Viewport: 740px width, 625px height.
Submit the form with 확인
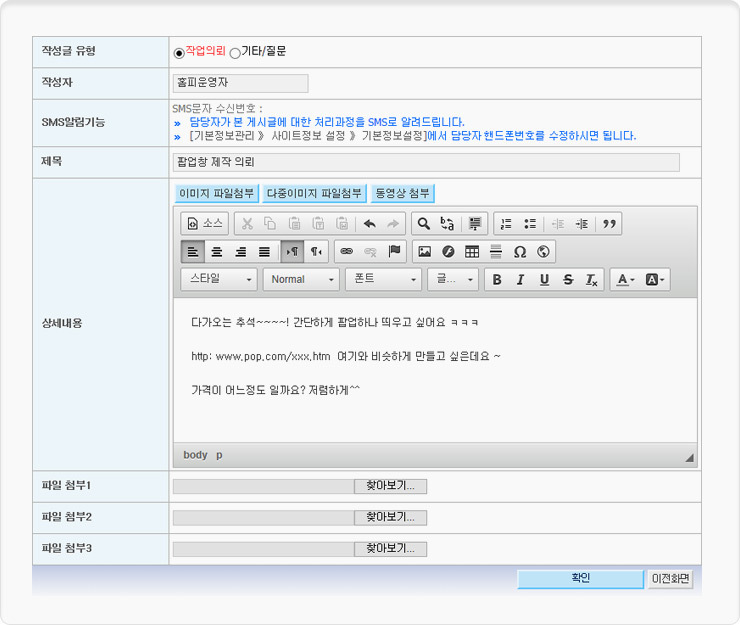click(x=580, y=579)
